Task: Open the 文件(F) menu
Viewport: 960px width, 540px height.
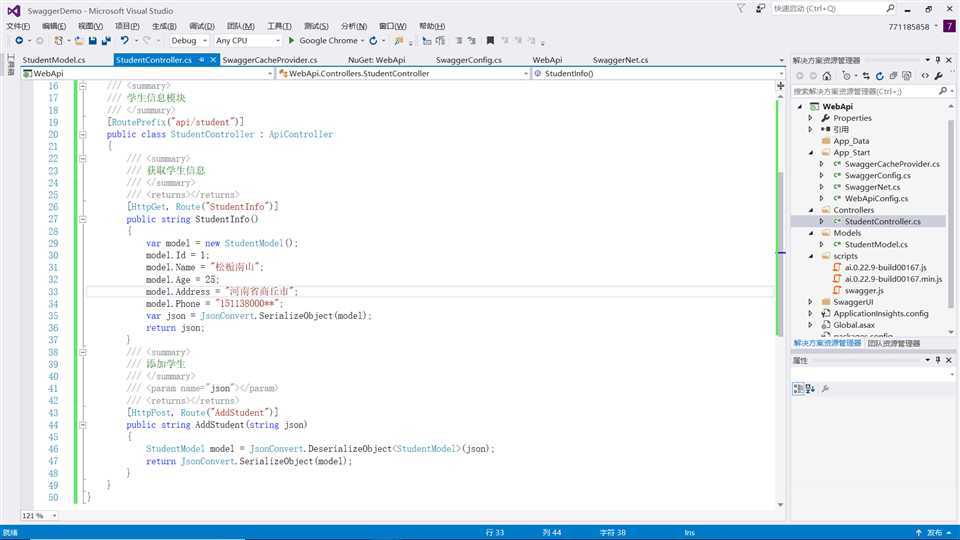Action: tap(18, 26)
